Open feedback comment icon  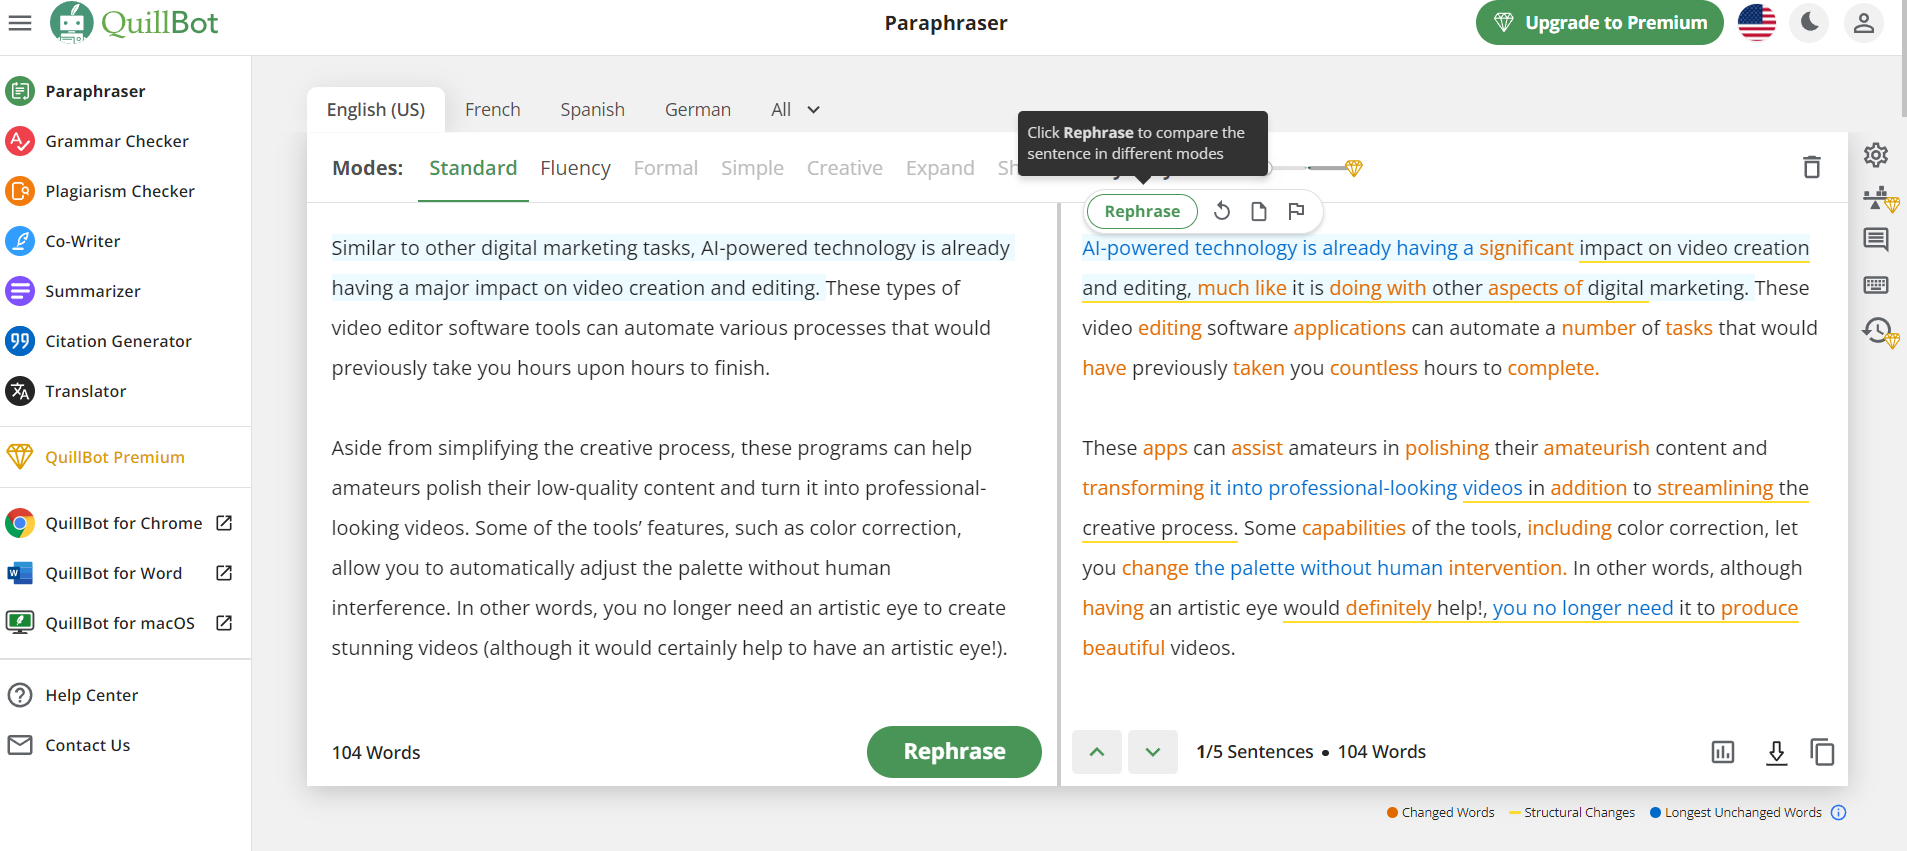coord(1876,240)
